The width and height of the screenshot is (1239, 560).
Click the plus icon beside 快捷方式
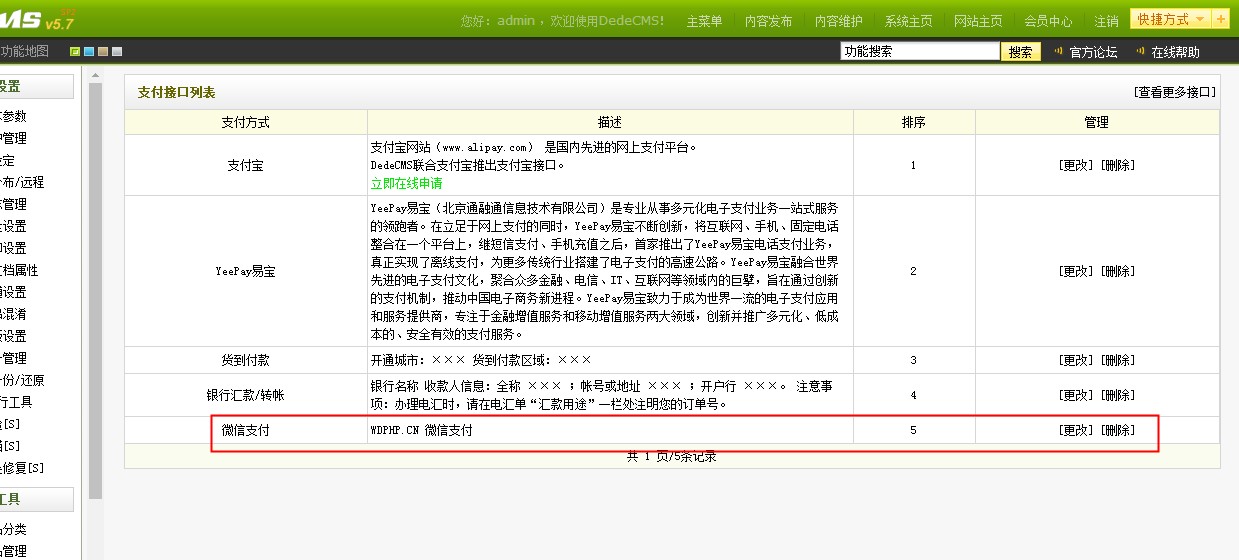(x=1221, y=19)
